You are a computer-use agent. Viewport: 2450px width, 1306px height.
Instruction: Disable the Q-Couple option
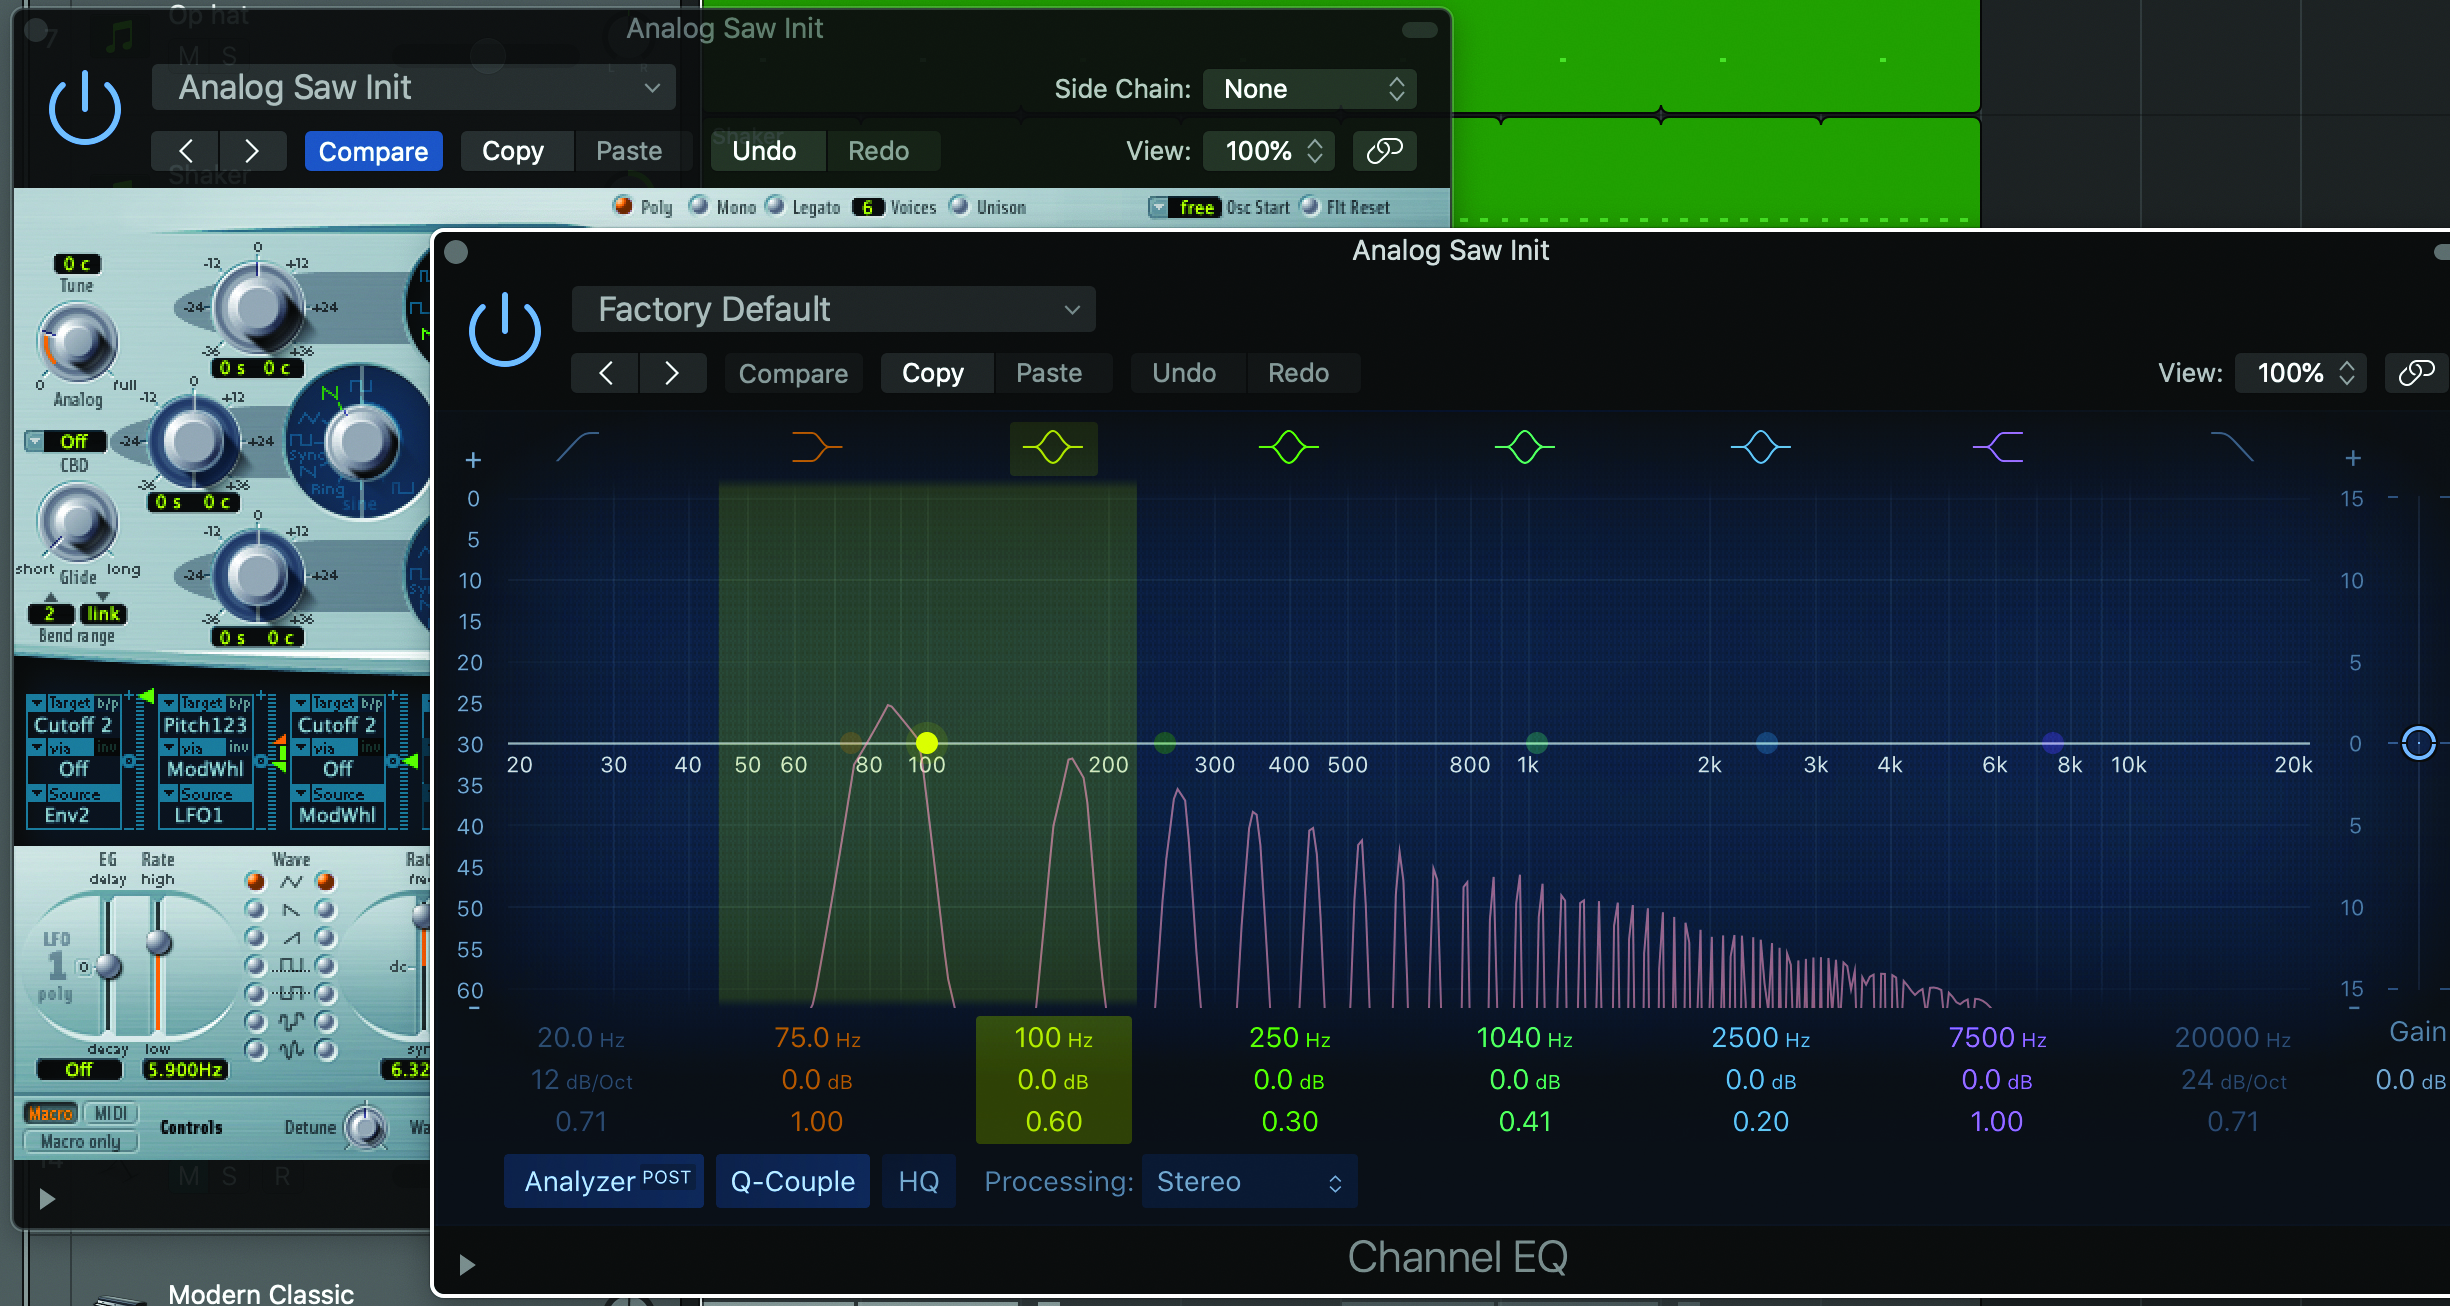tap(792, 1181)
